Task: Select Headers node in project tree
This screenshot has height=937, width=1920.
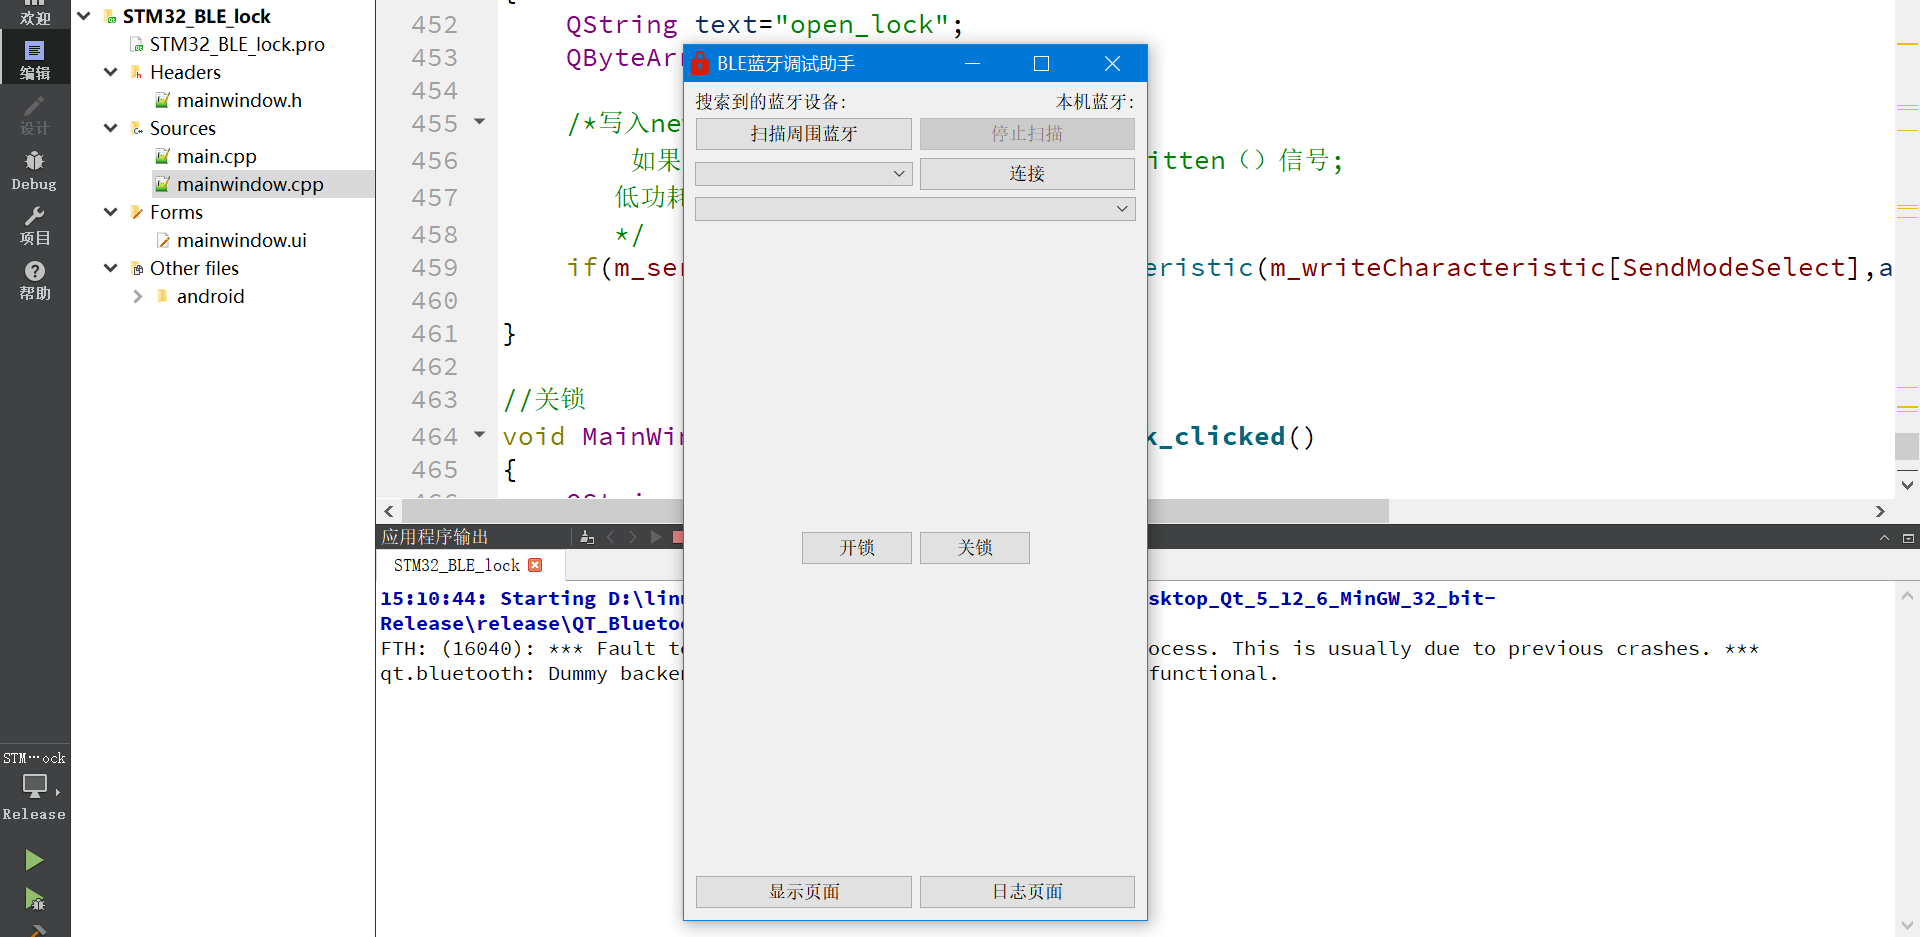Action: pyautogui.click(x=185, y=72)
